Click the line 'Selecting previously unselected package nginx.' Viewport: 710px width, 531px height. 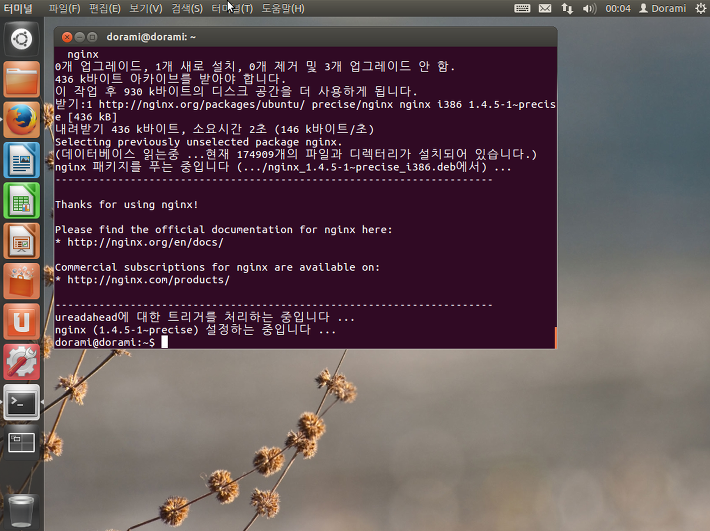pyautogui.click(x=198, y=142)
